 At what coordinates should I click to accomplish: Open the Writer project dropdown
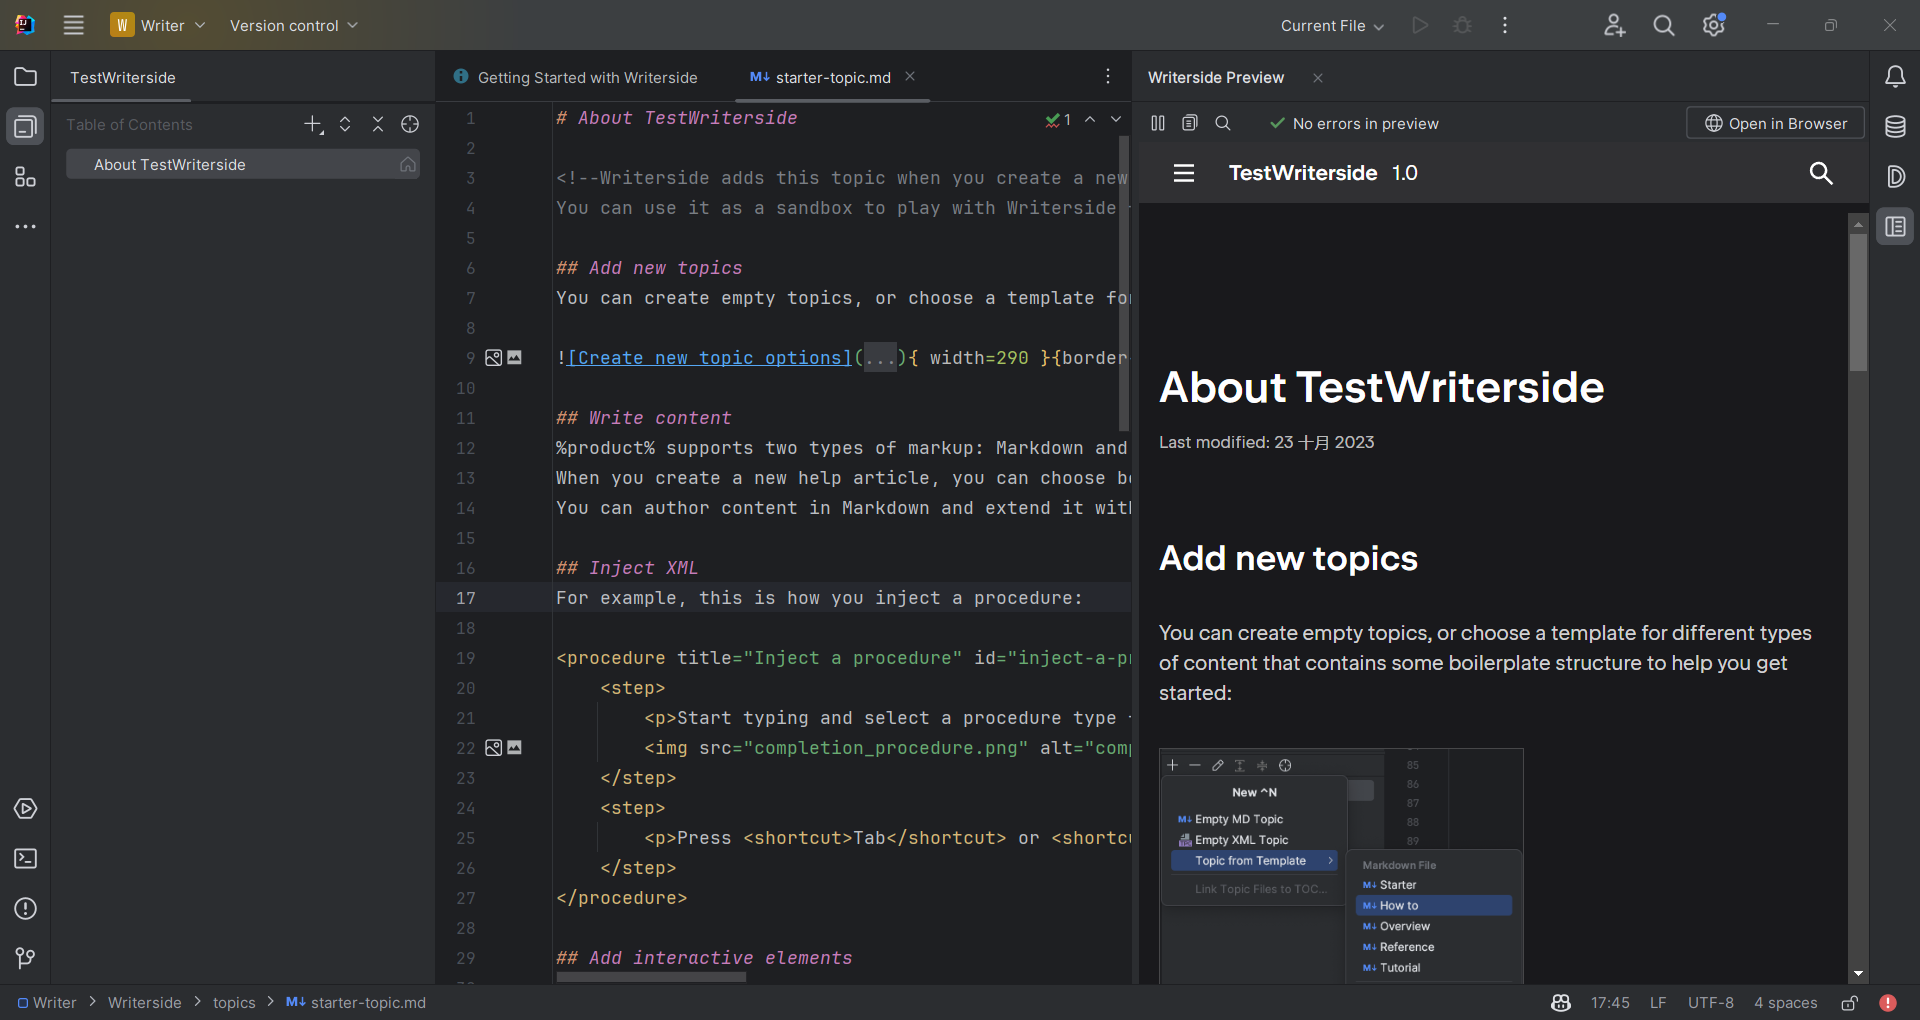pyautogui.click(x=158, y=25)
